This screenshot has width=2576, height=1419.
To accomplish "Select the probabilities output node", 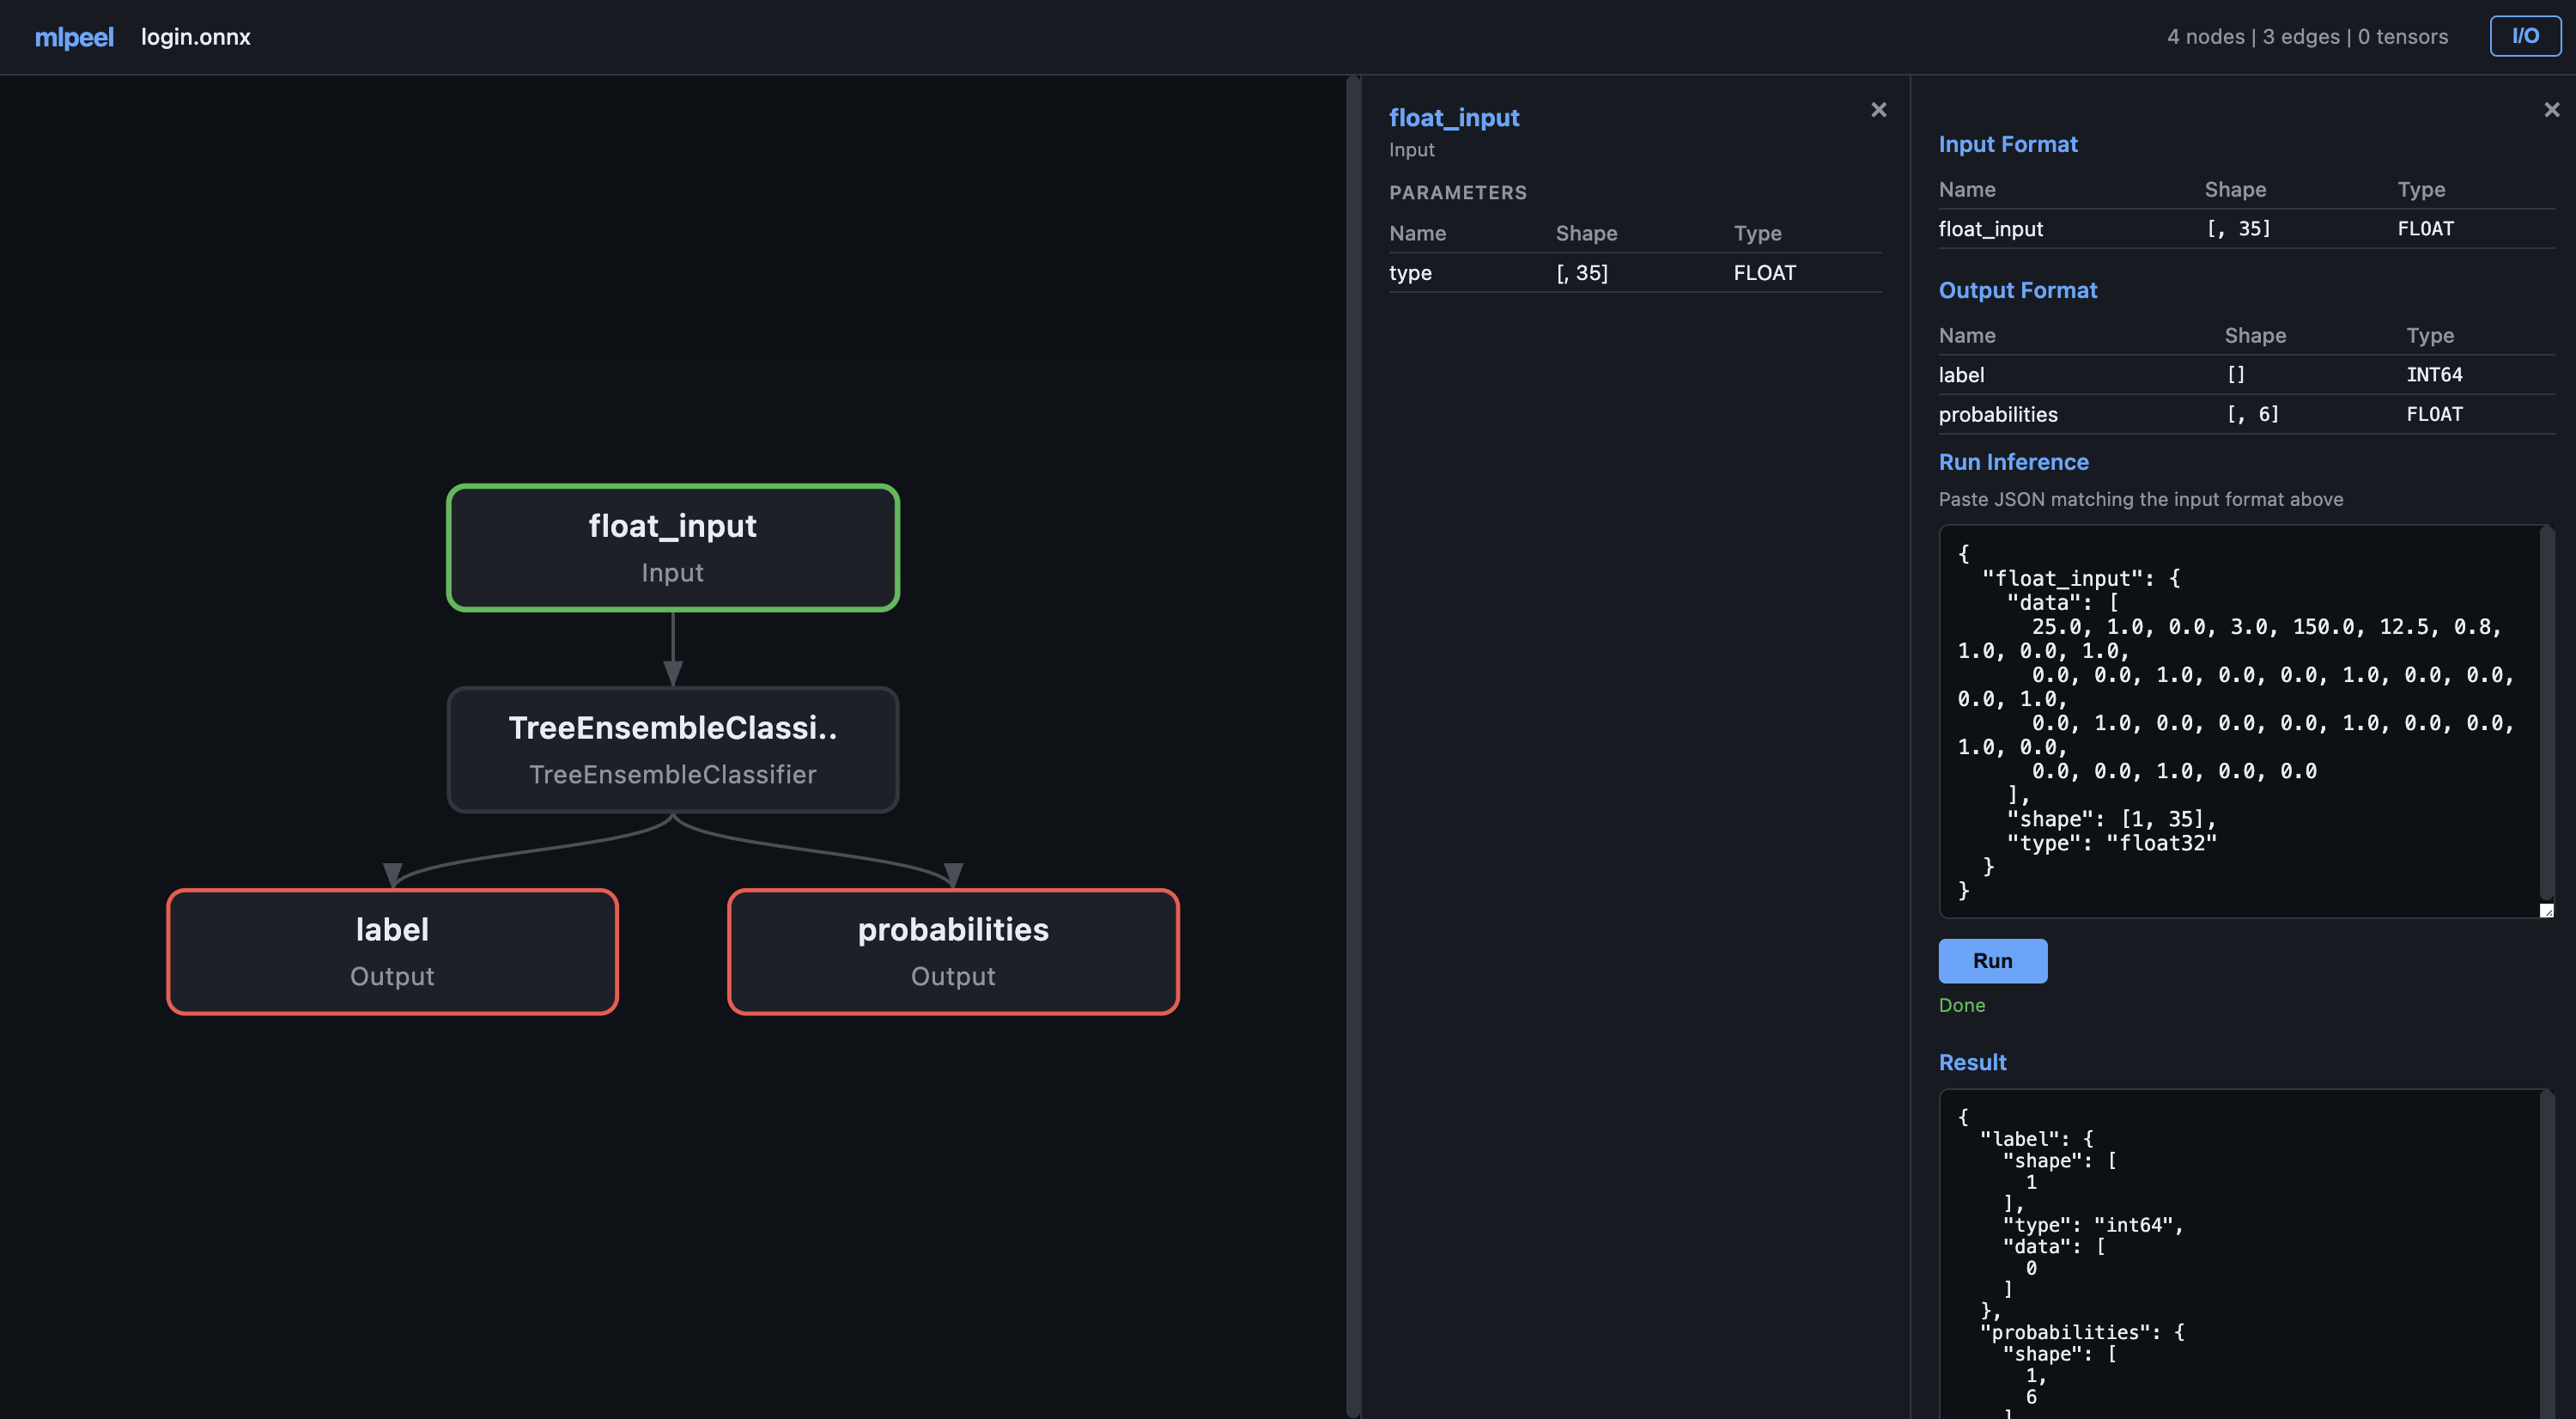I will click(953, 951).
